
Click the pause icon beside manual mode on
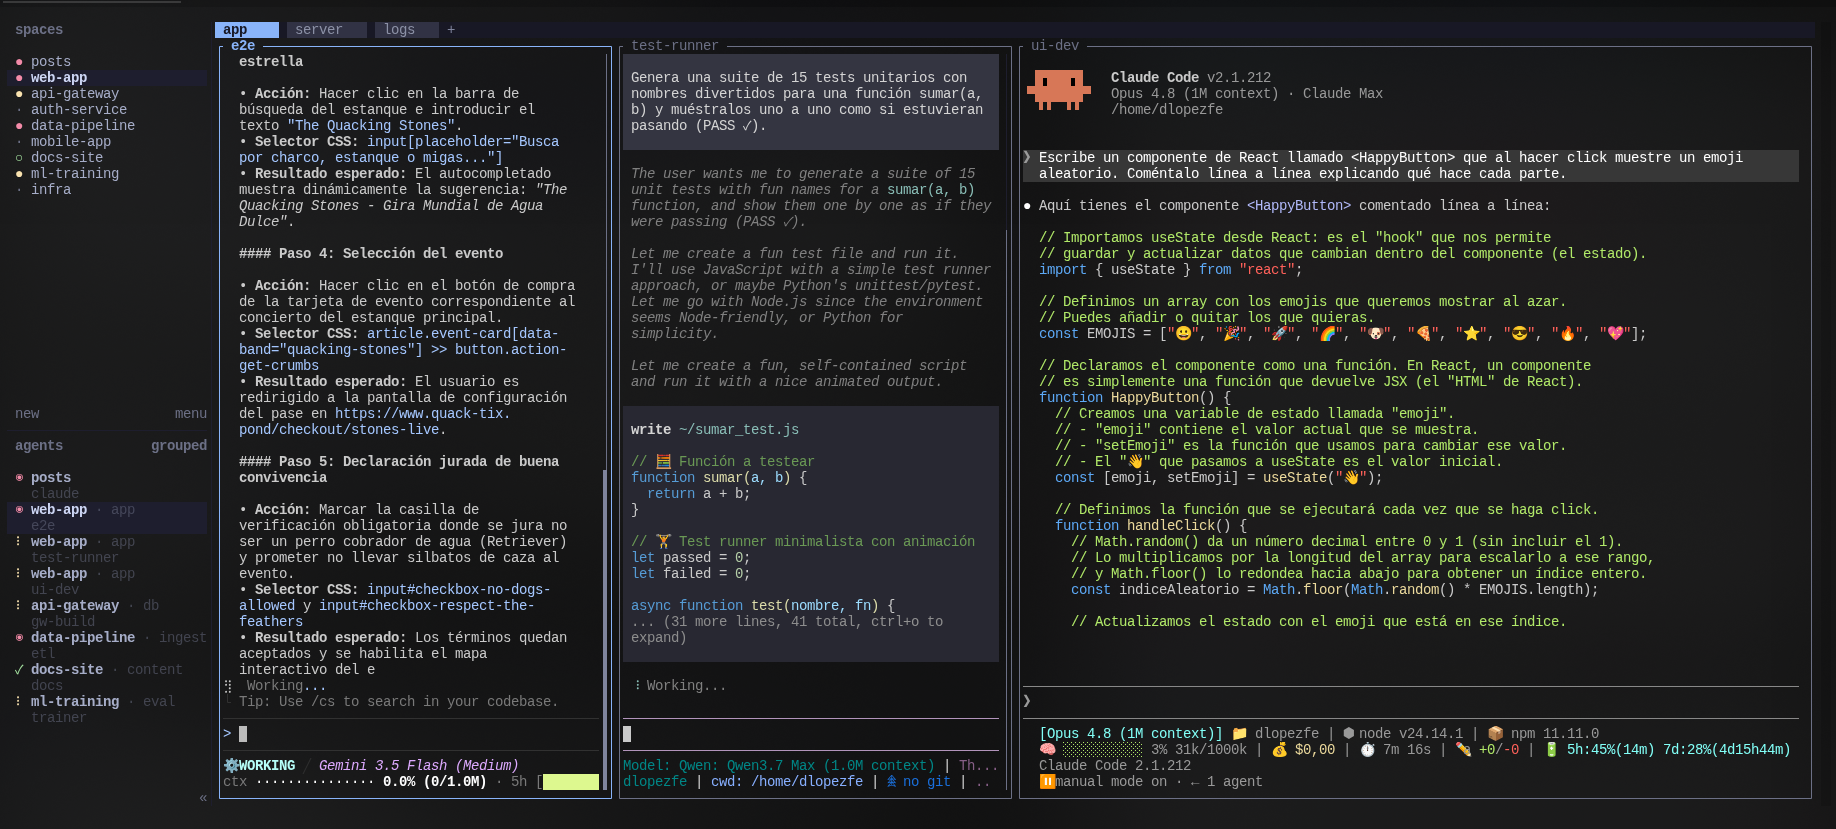1047,782
